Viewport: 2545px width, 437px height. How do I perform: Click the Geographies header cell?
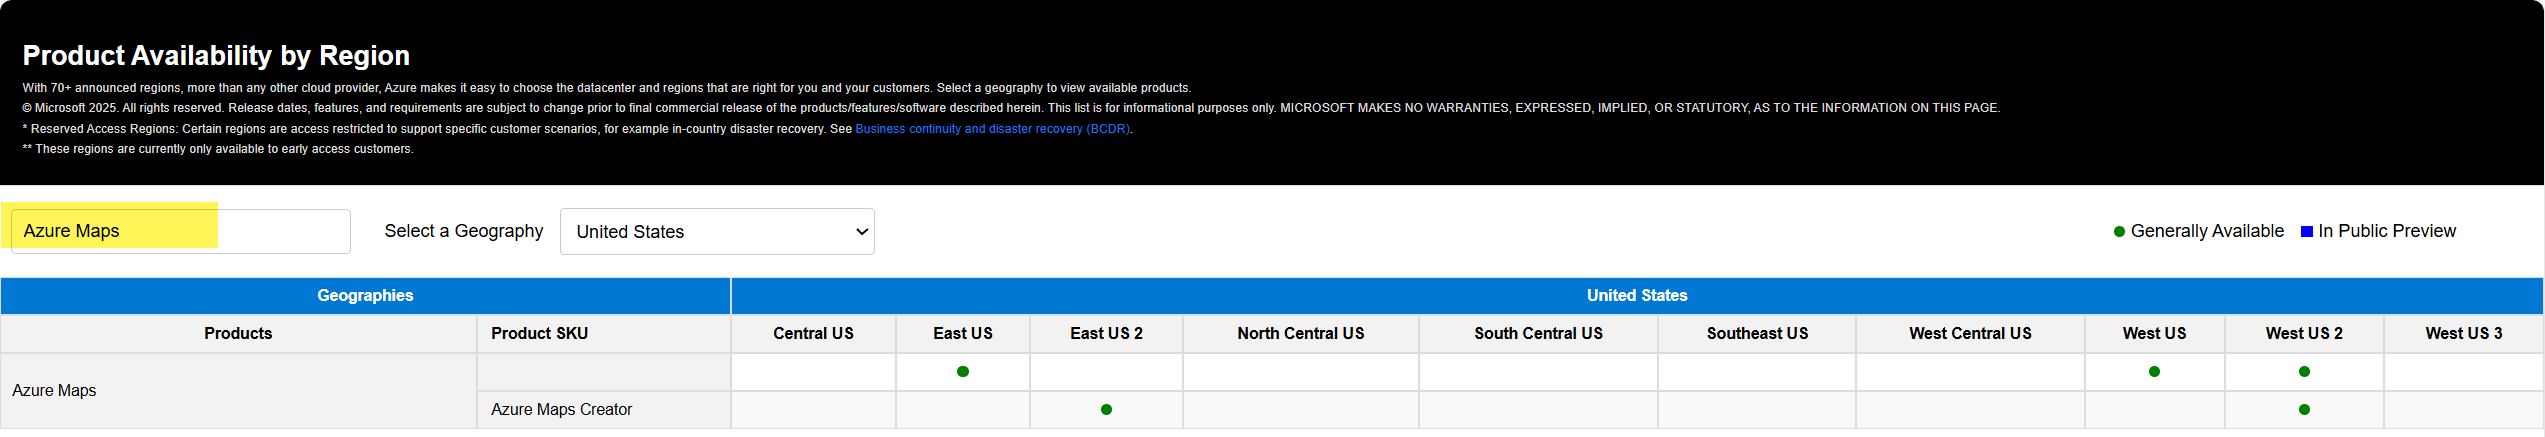pos(365,296)
